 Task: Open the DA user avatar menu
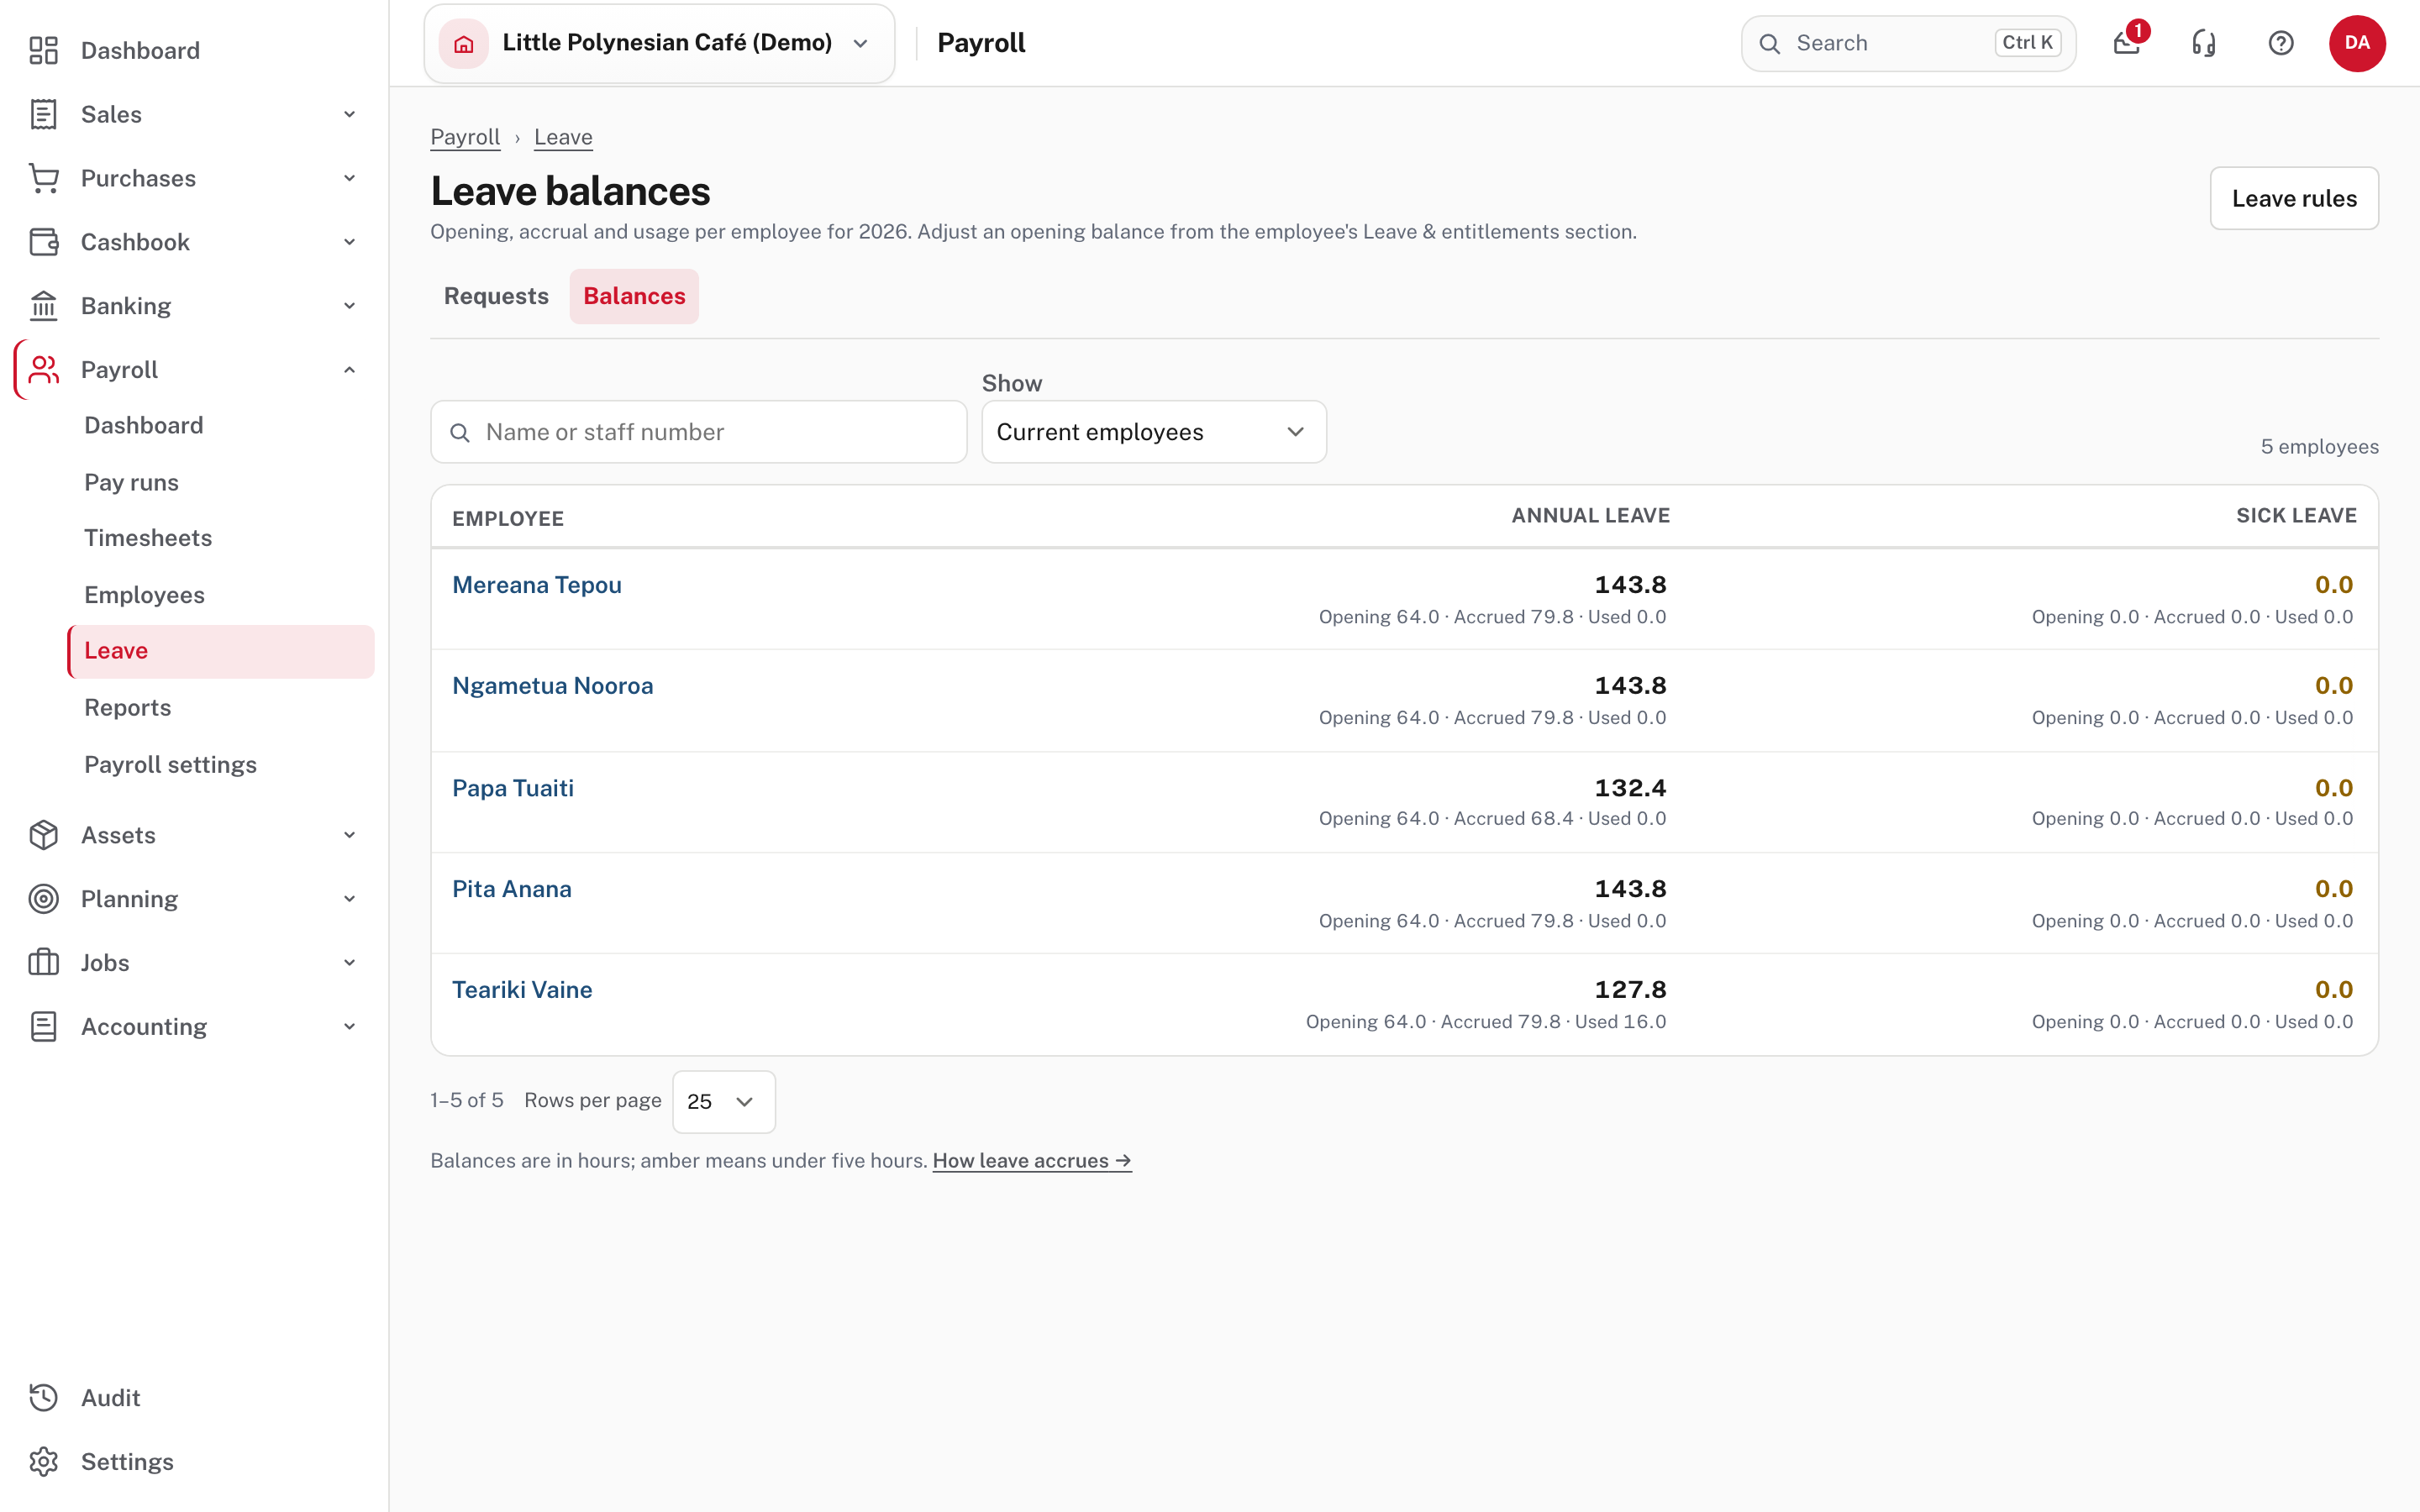pos(2357,43)
